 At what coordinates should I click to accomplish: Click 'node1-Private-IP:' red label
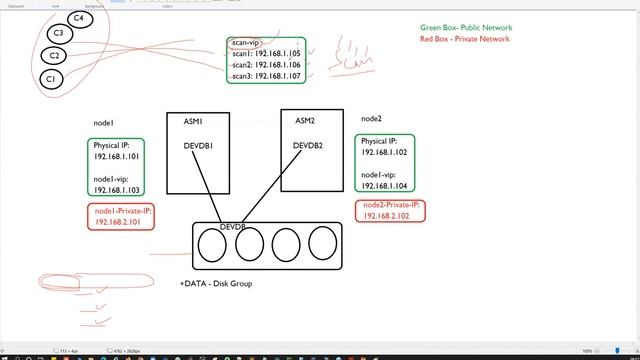tap(123, 211)
